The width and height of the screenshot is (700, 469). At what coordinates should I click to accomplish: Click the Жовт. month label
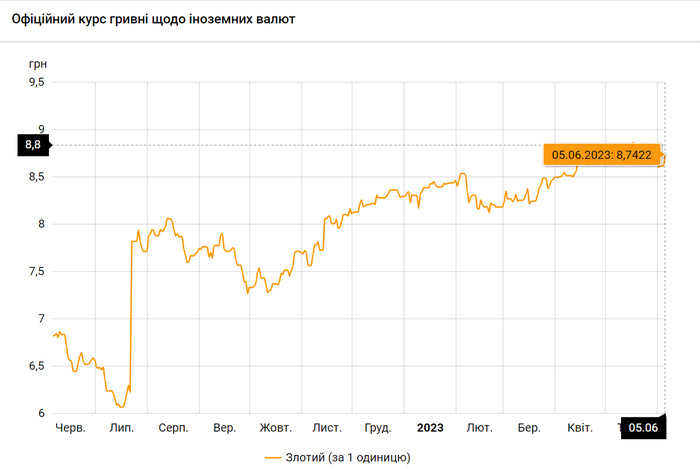[276, 428]
